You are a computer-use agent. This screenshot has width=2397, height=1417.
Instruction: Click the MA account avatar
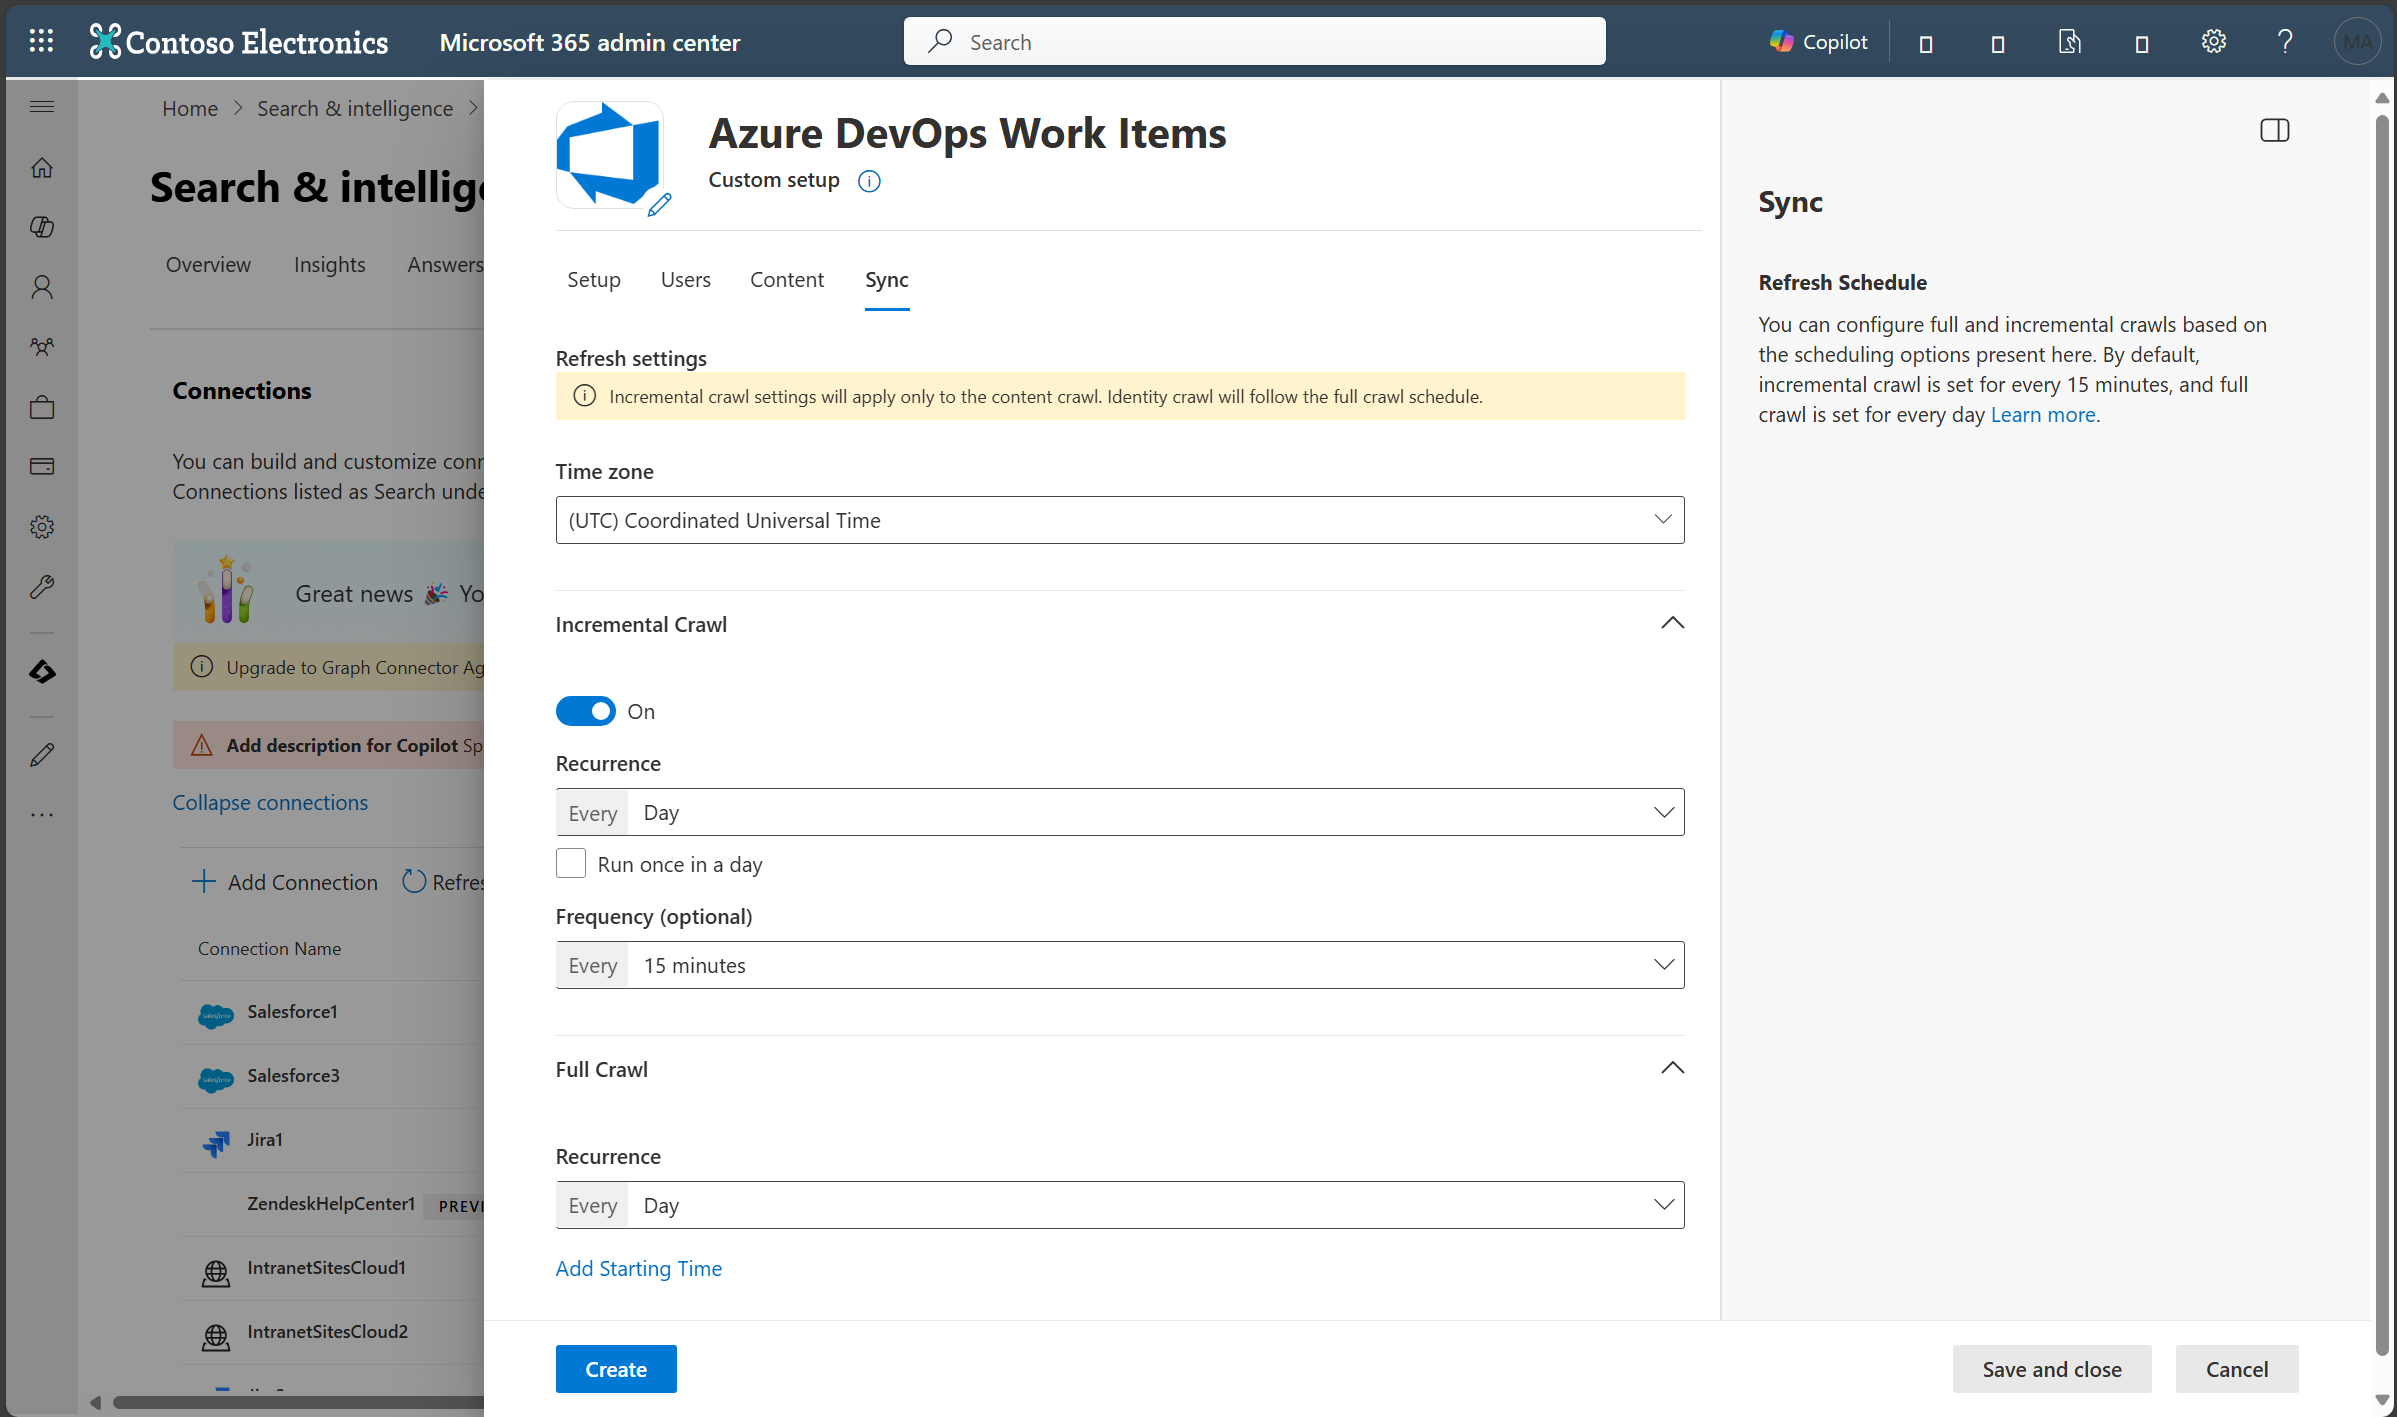pyautogui.click(x=2358, y=41)
